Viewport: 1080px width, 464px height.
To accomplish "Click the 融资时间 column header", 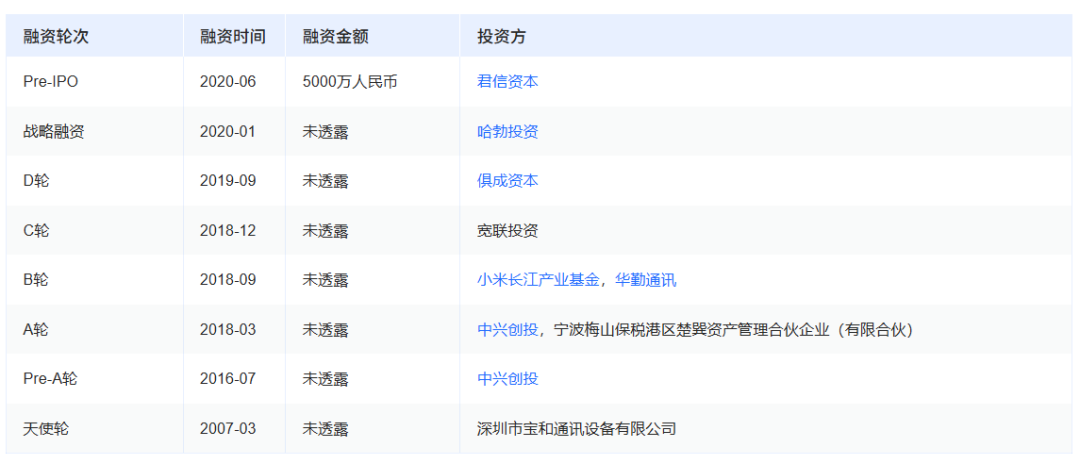I will (x=233, y=37).
